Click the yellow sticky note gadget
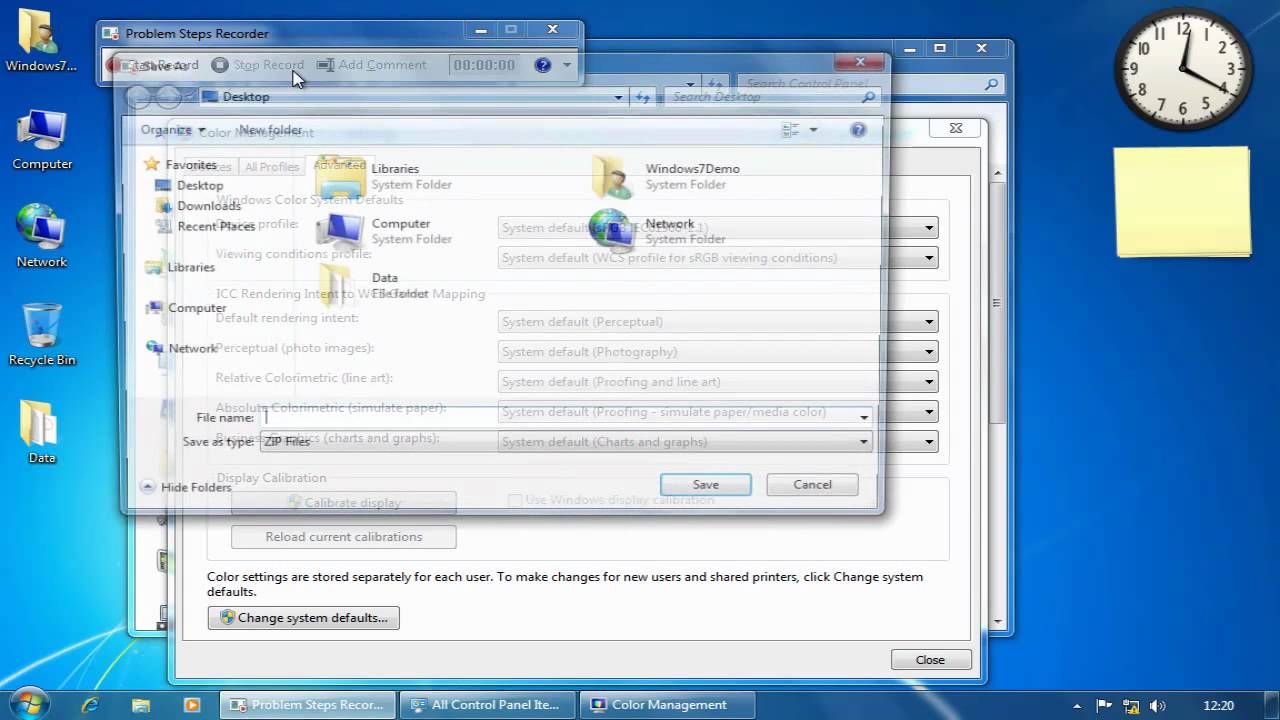The height and width of the screenshot is (720, 1280). [1182, 201]
